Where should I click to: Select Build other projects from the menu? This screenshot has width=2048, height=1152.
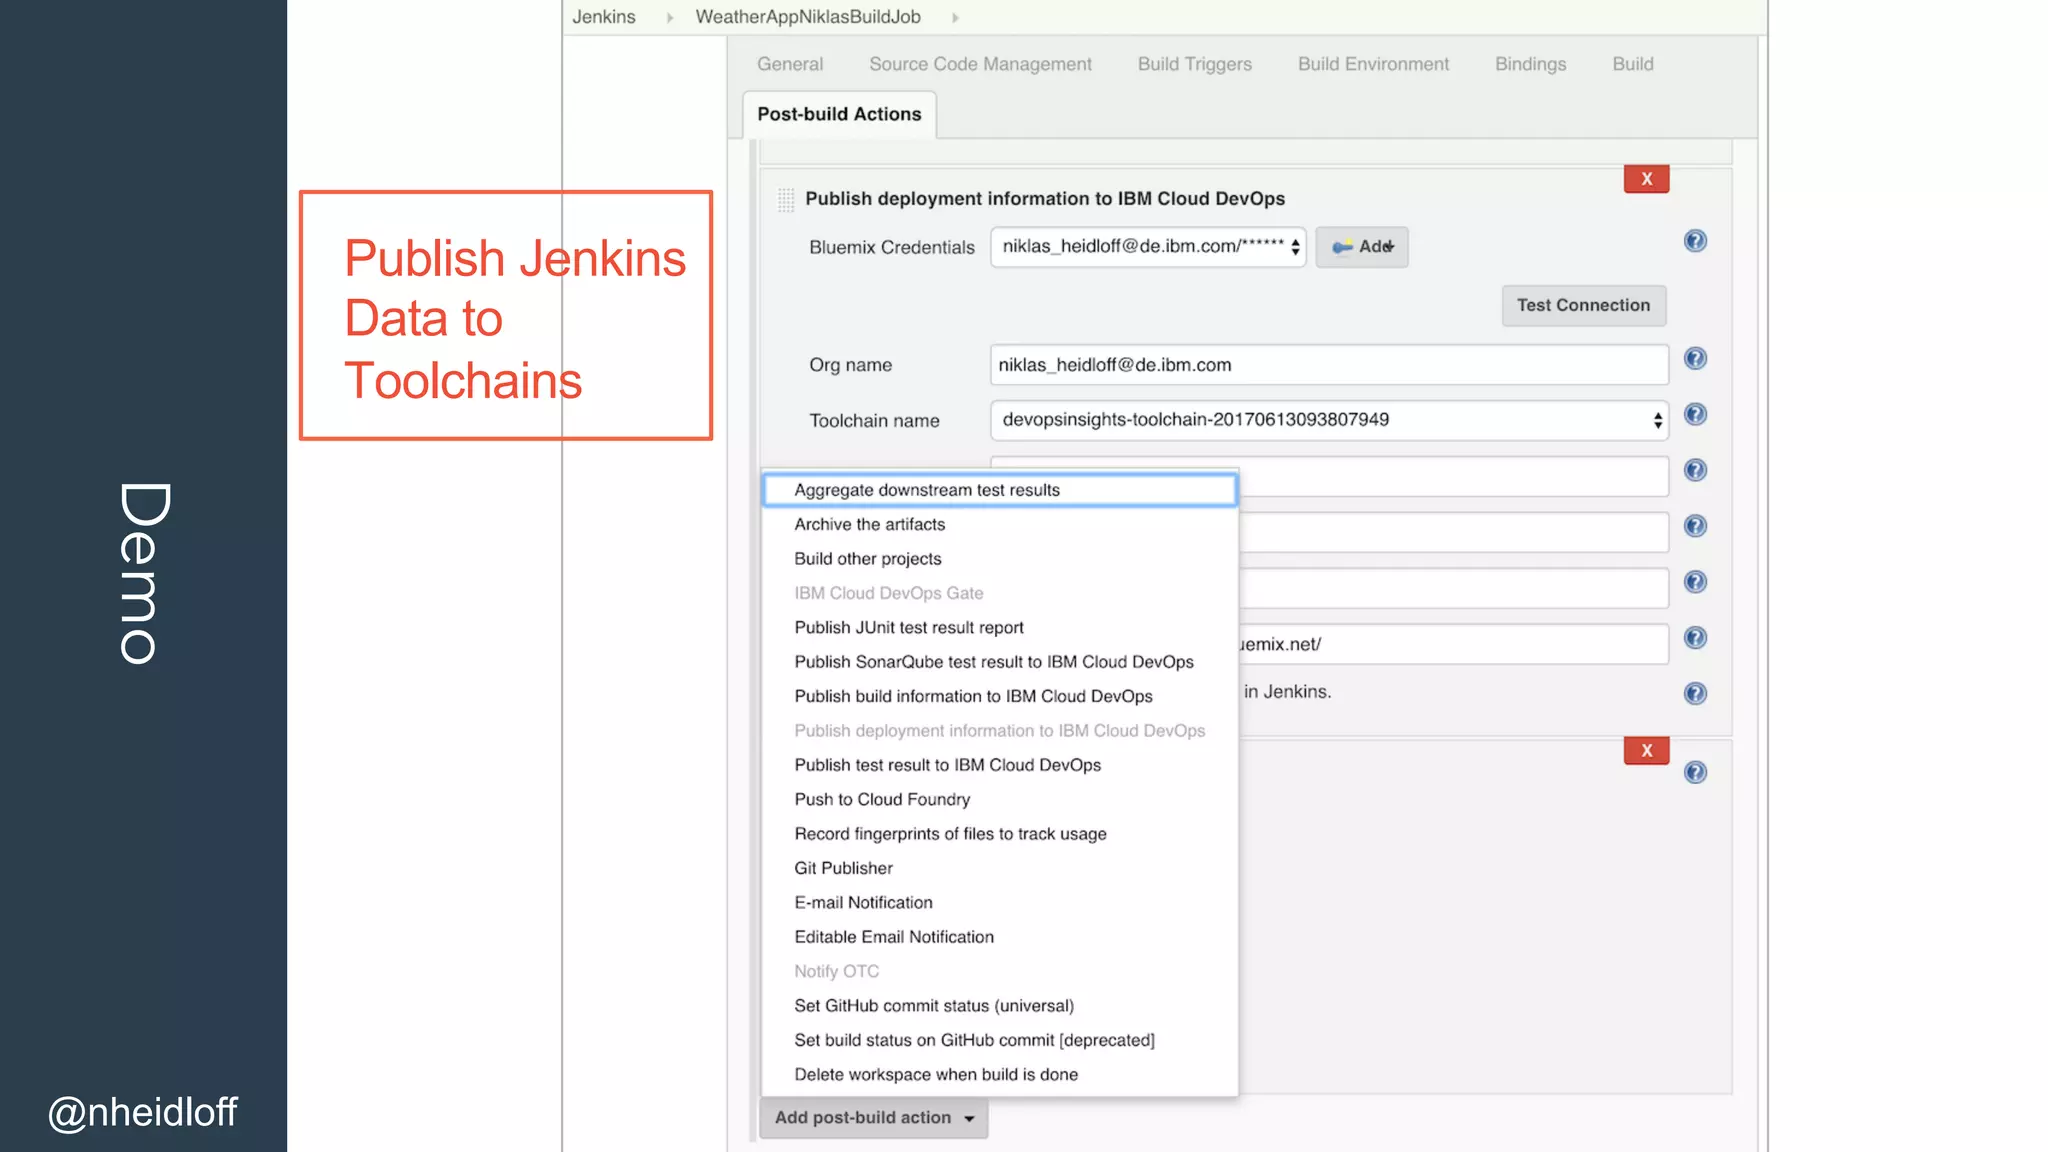click(1000, 559)
